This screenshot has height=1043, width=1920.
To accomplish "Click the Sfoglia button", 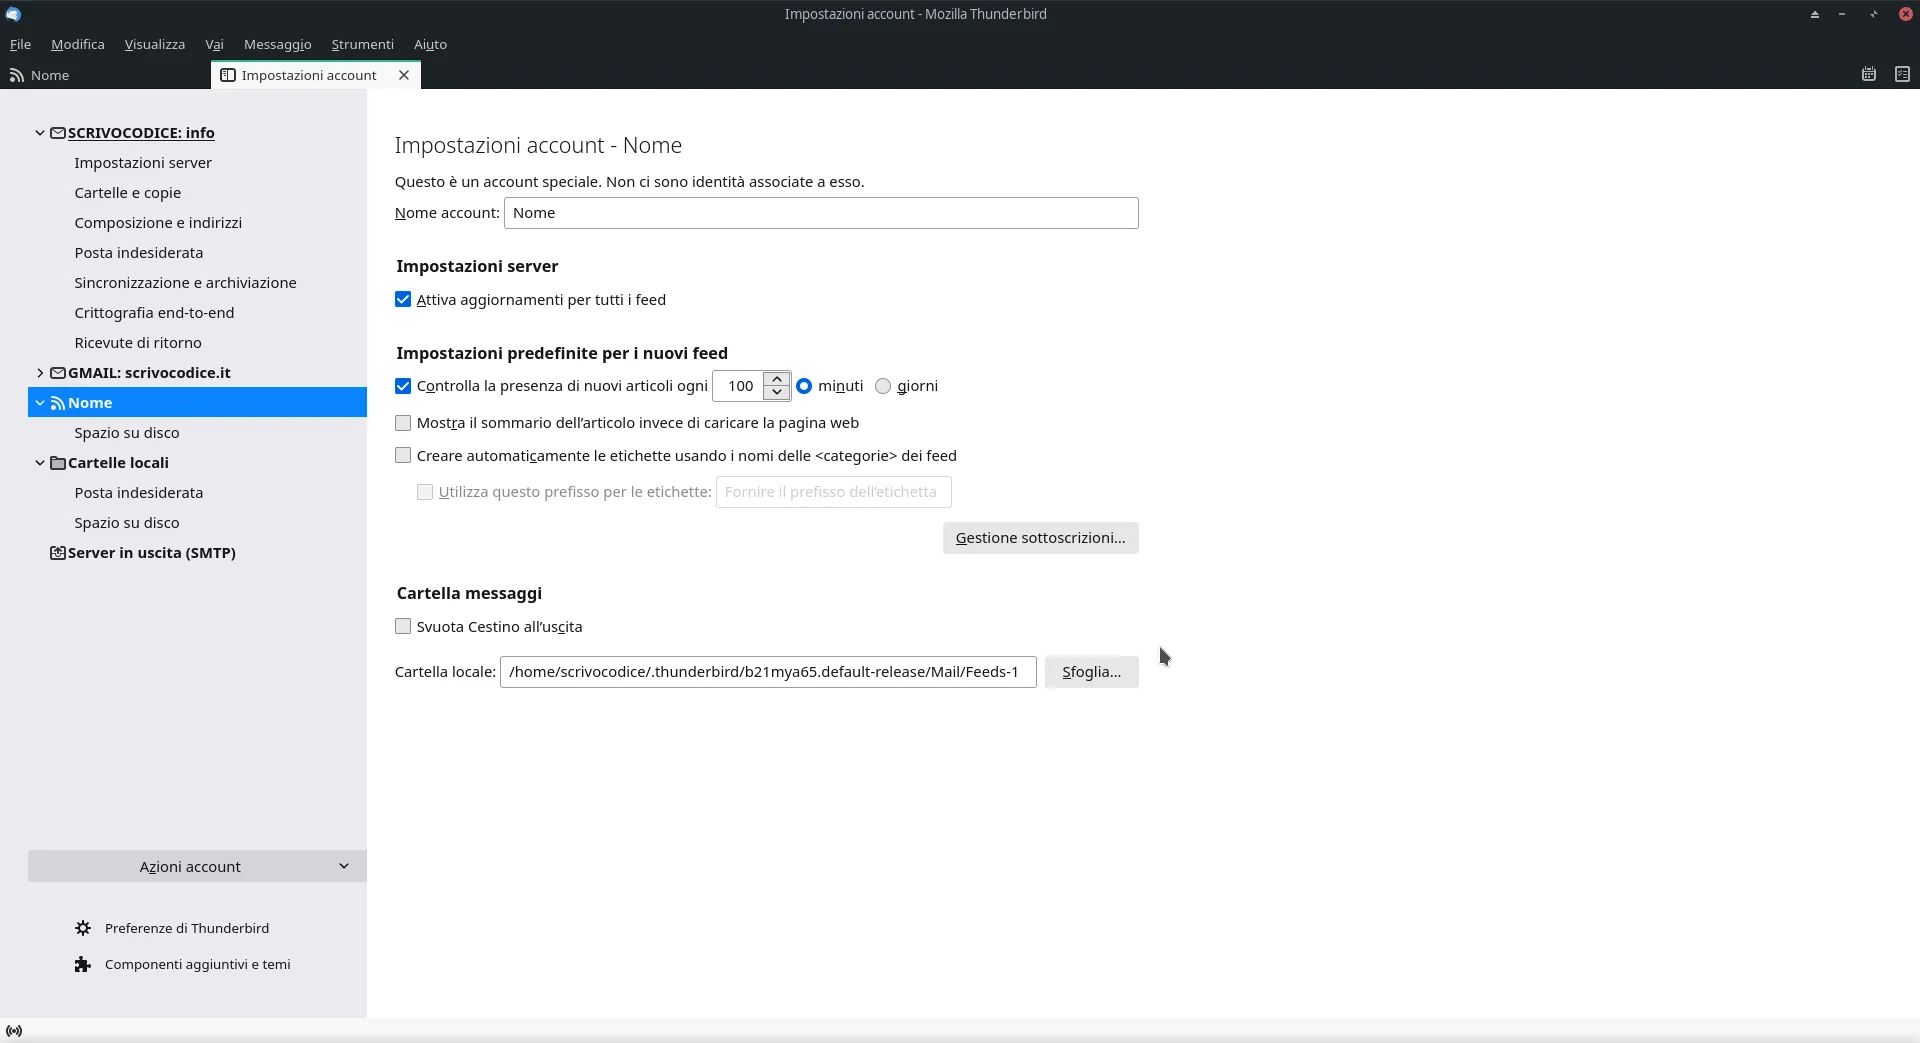I will [1091, 672].
